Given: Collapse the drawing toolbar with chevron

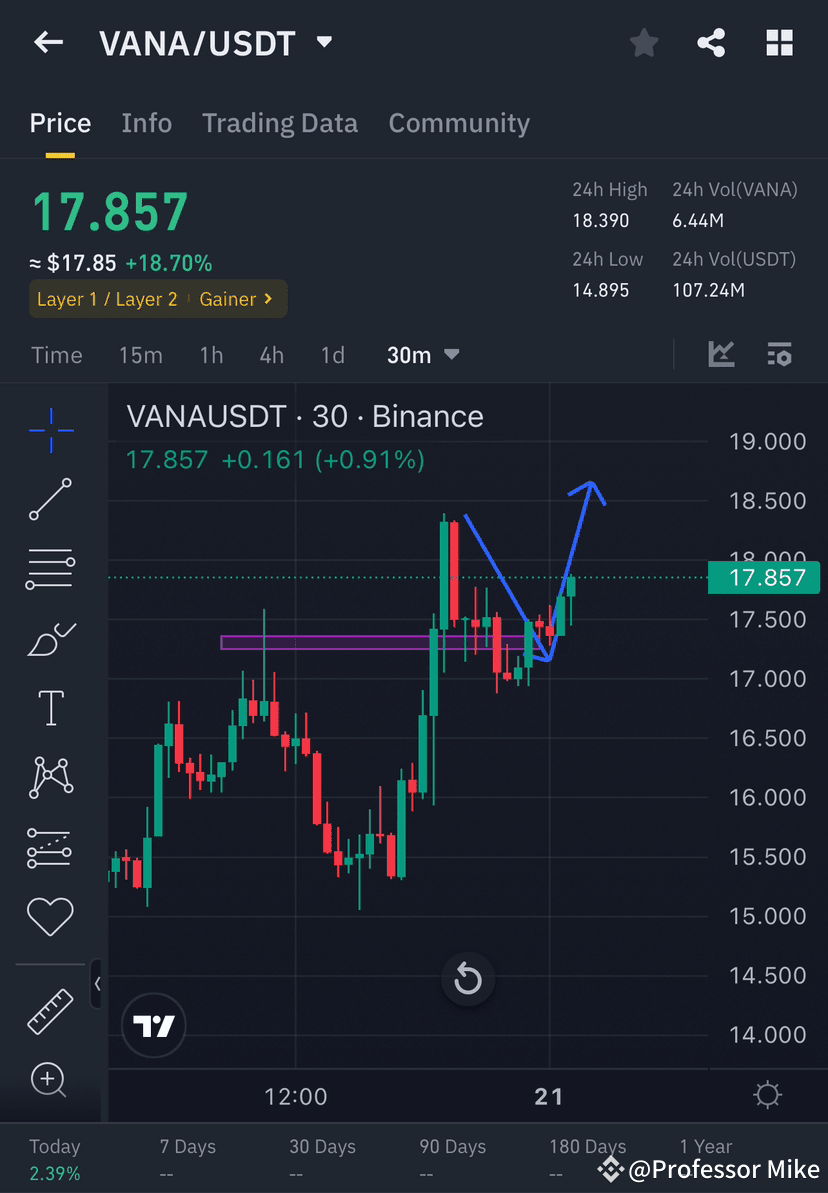Looking at the screenshot, I should pyautogui.click(x=97, y=983).
